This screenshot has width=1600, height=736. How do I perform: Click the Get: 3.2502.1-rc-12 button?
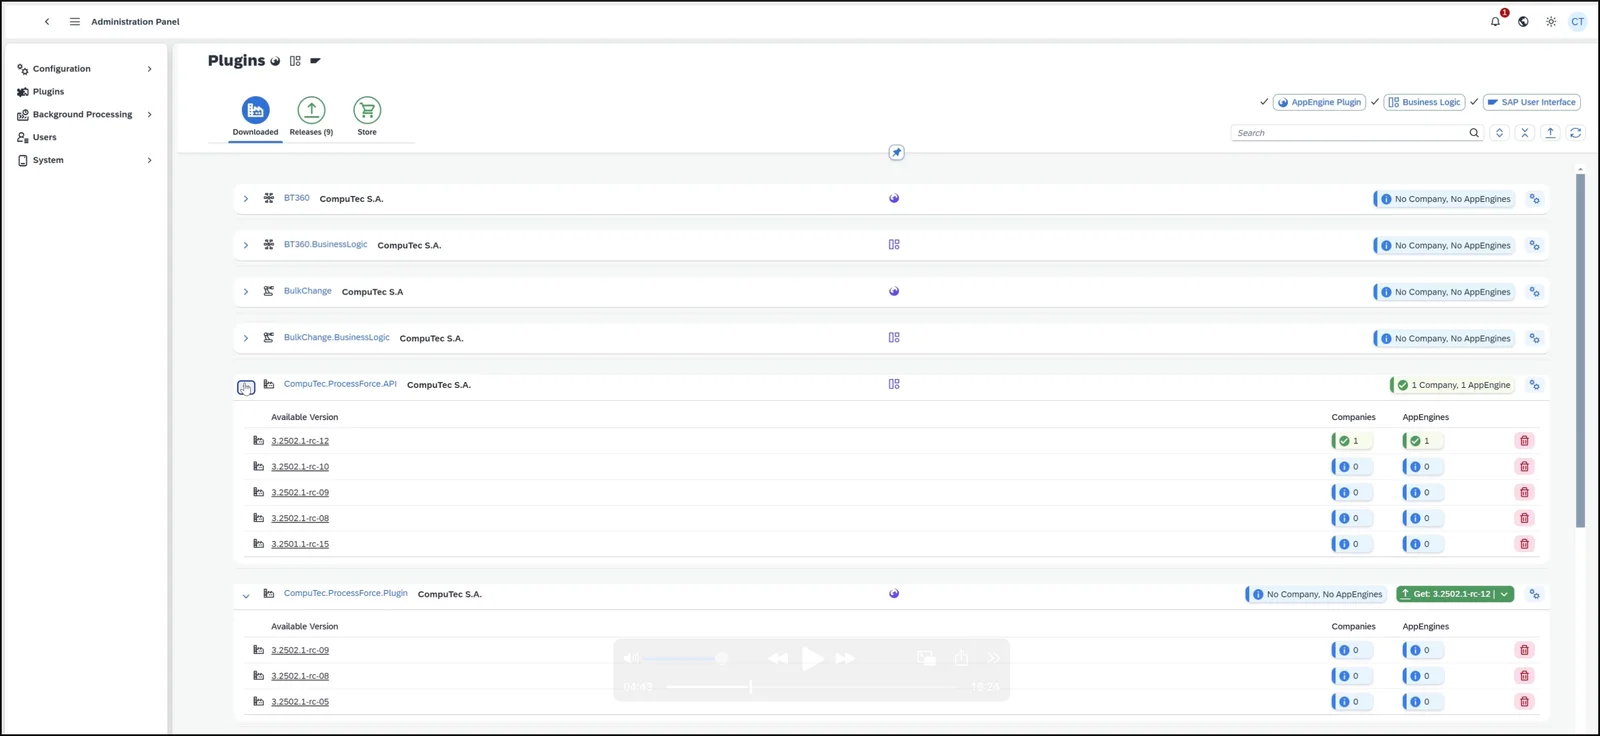[x=1448, y=594]
